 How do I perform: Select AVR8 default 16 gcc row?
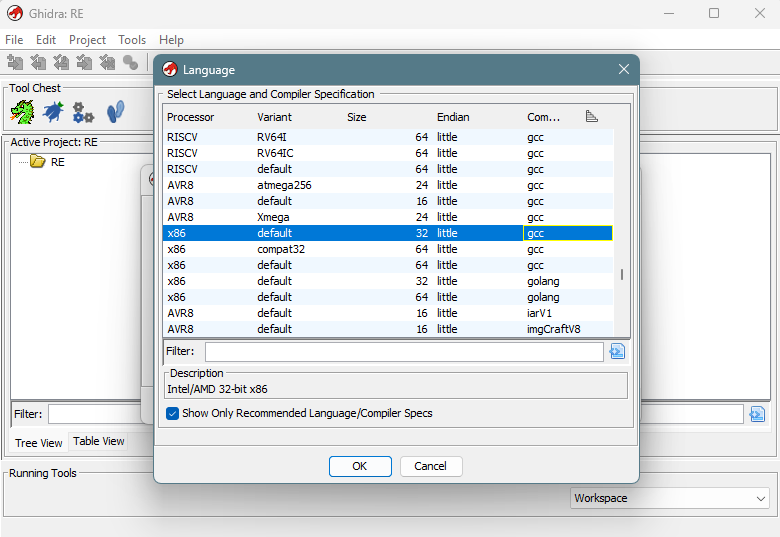click(389, 201)
